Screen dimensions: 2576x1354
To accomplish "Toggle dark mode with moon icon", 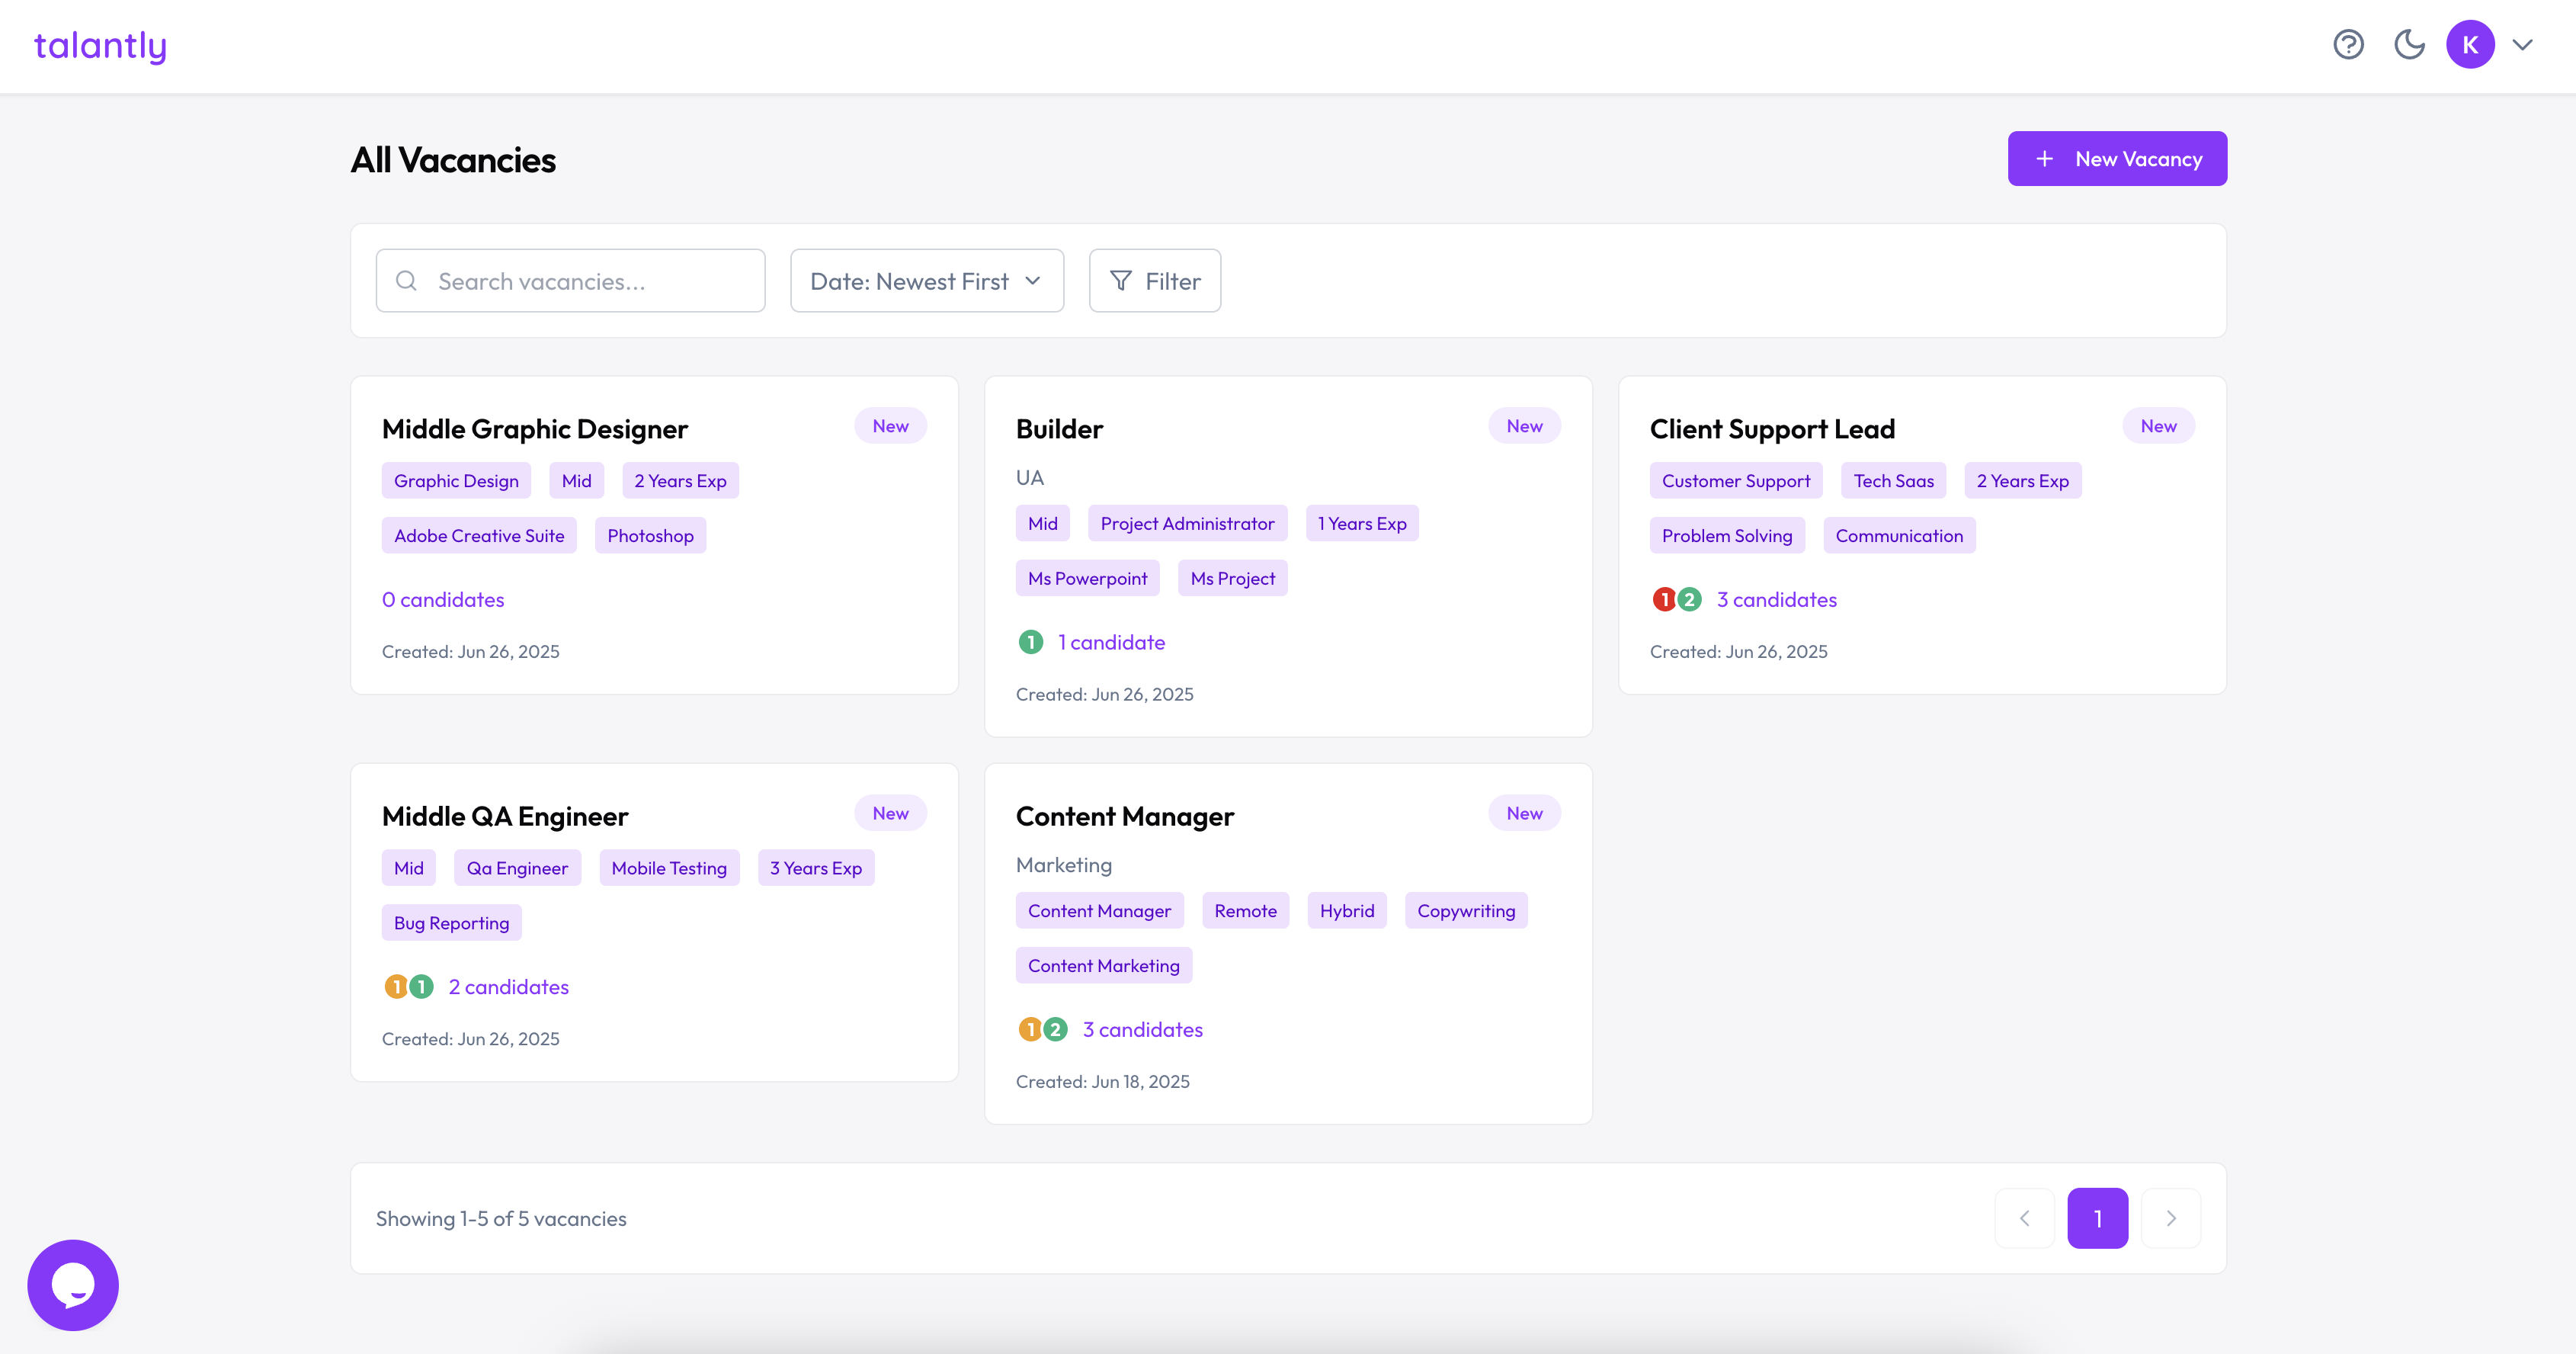I will 2409,45.
